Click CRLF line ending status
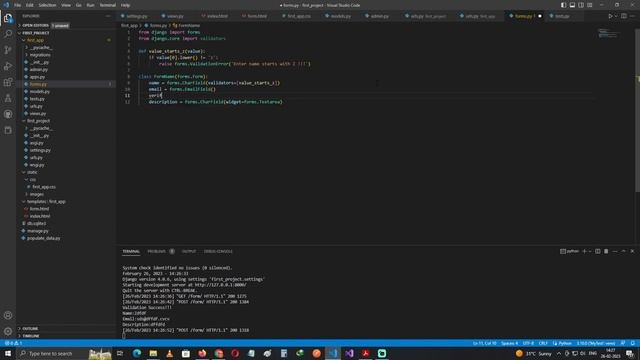Image resolution: width=640 pixels, height=360 pixels. (543, 343)
